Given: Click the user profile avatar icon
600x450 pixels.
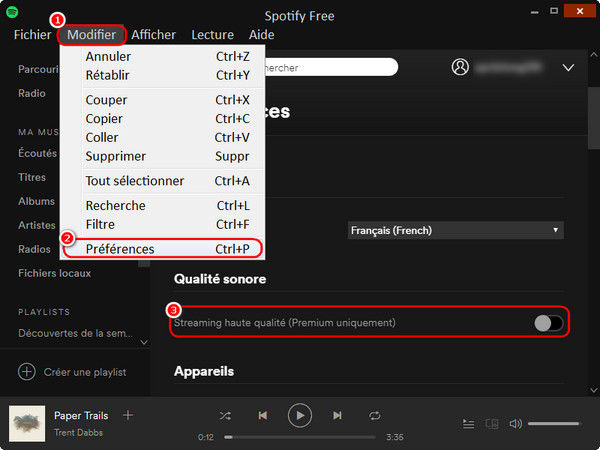Looking at the screenshot, I should click(x=460, y=67).
